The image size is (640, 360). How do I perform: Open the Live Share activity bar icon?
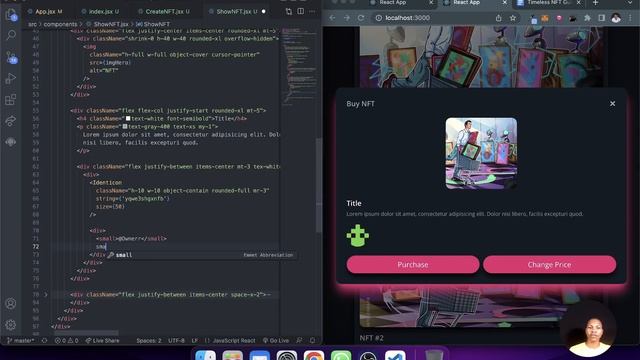pyautogui.click(x=11, y=121)
